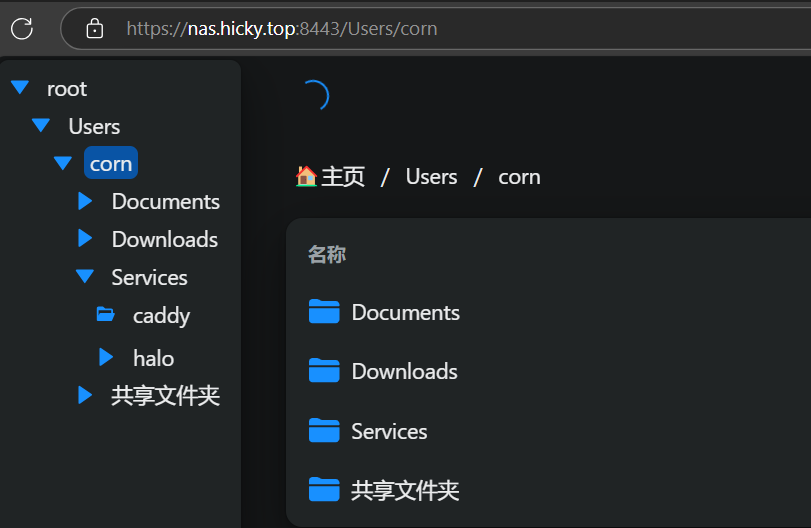Open Documents folder in file list

[x=406, y=313]
